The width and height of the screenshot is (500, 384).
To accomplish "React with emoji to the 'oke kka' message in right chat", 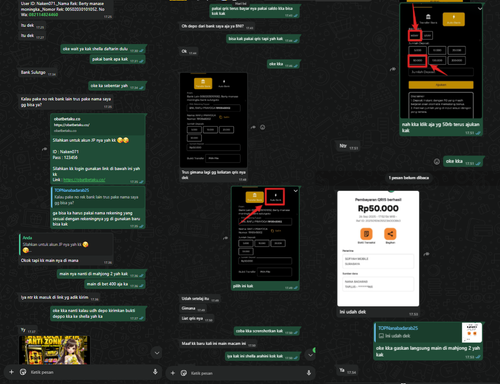I will [x=437, y=161].
